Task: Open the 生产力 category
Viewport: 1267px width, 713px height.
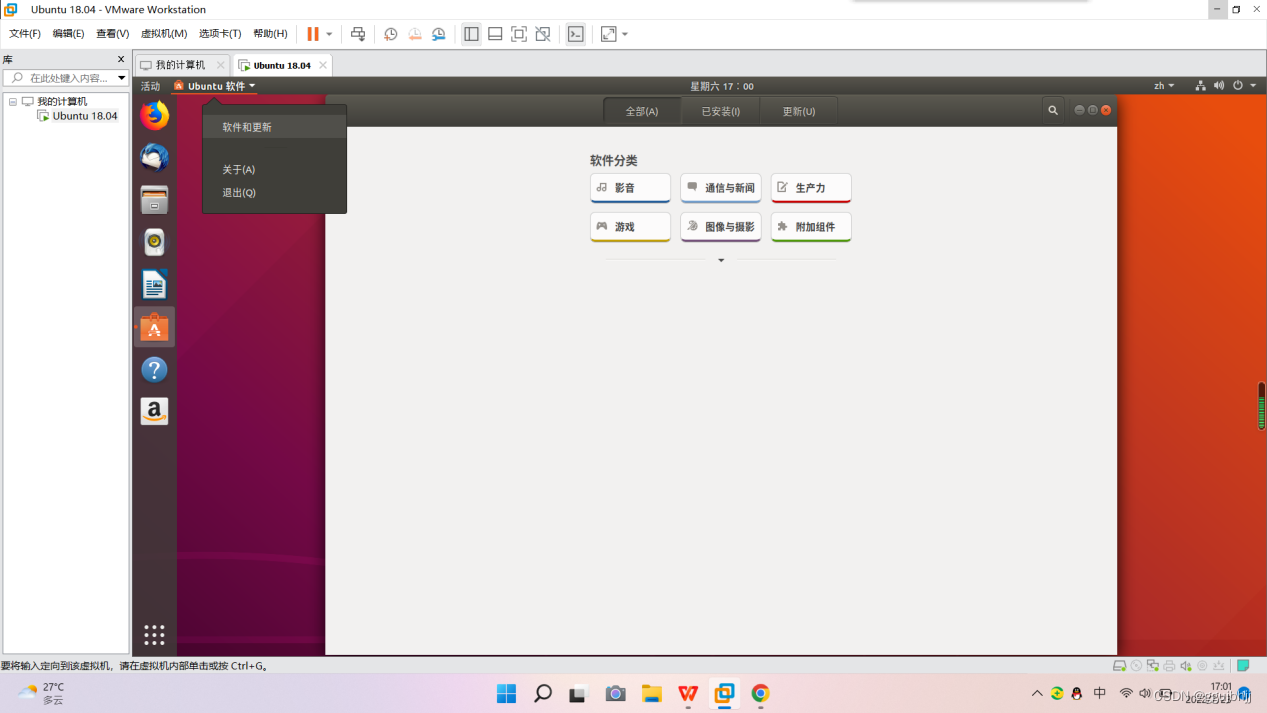Action: 811,188
